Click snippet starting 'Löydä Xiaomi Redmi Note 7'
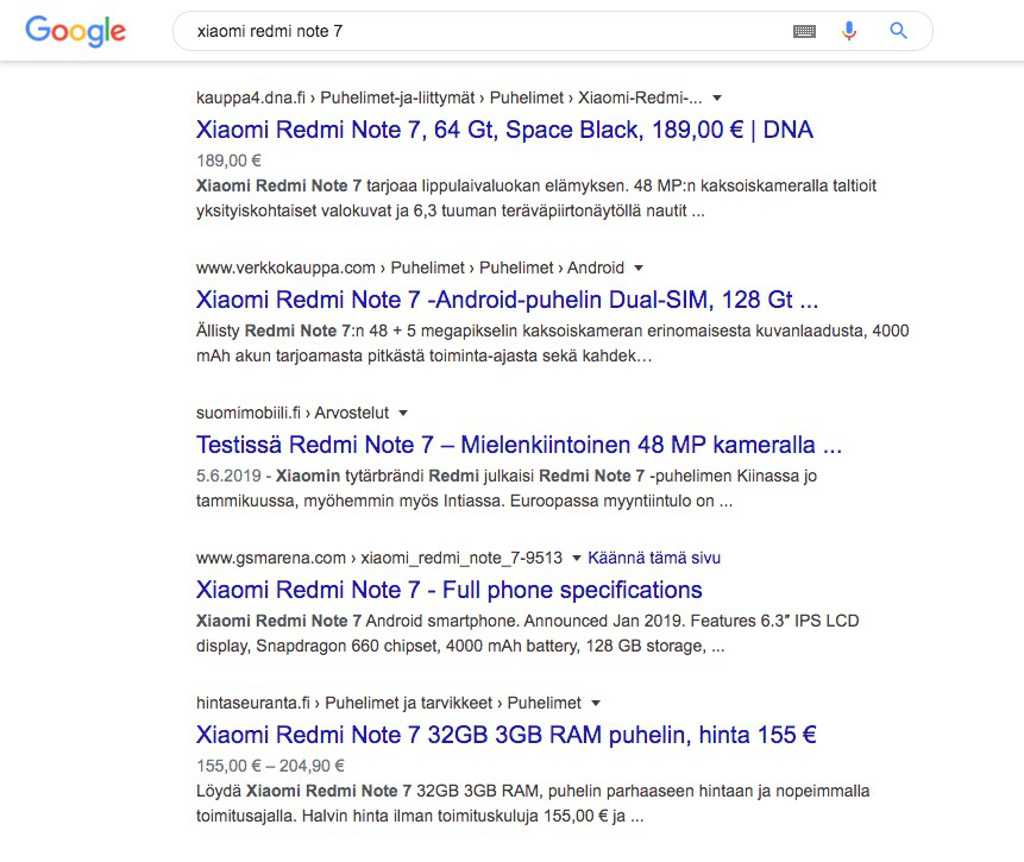The width and height of the screenshot is (1024, 862). 533,803
